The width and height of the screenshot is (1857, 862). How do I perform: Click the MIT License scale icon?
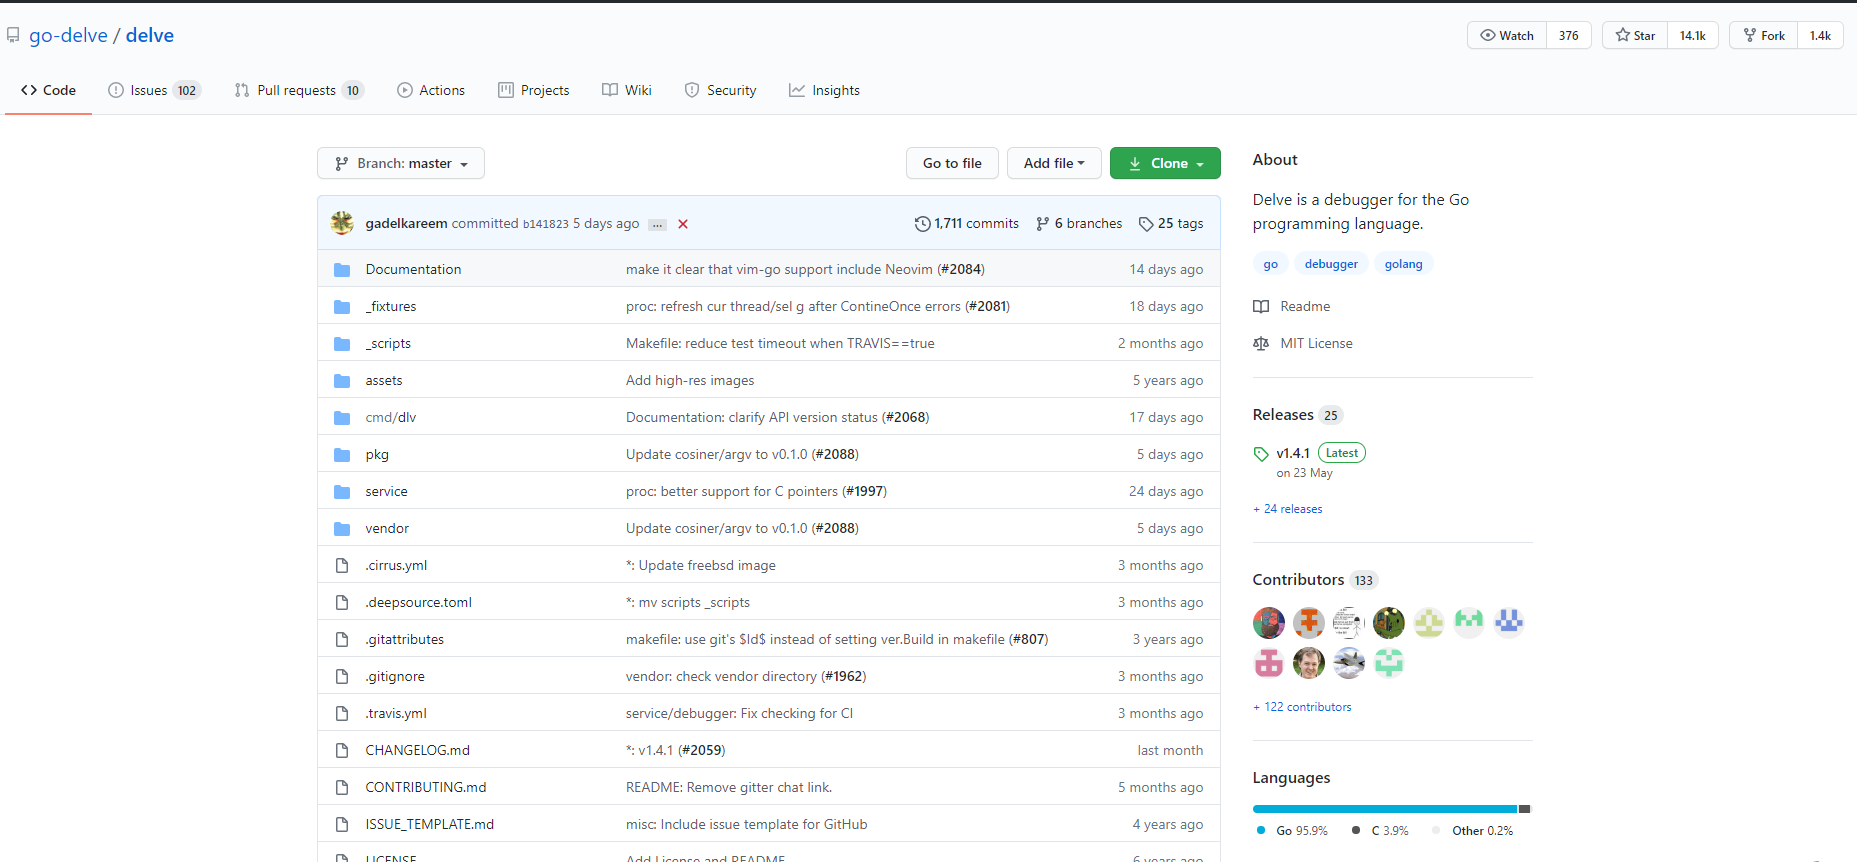[x=1261, y=344]
